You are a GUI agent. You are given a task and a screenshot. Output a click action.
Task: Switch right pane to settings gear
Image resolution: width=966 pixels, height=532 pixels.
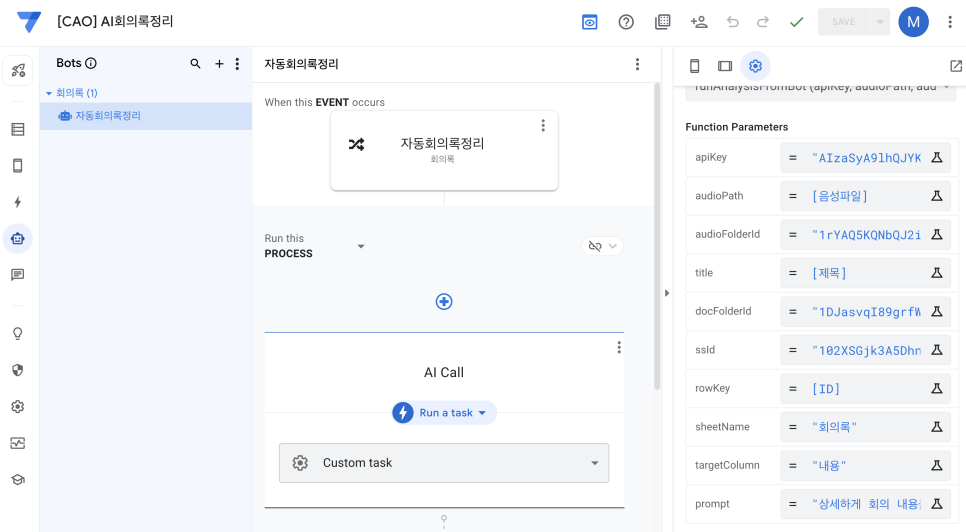[x=755, y=66]
